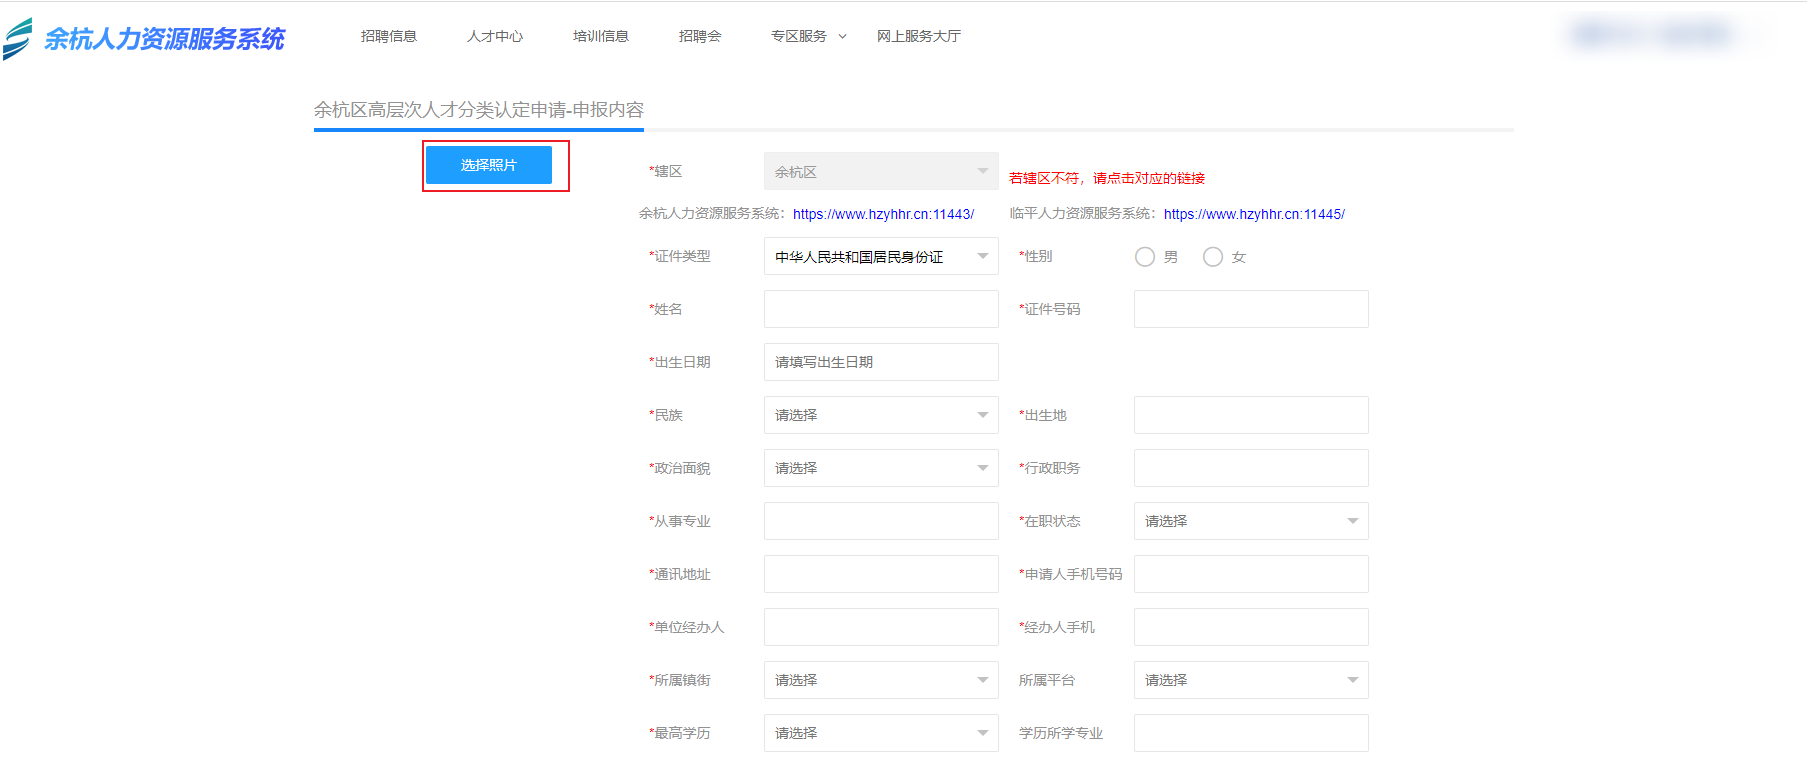Select the 男 radio button
This screenshot has width=1807, height=759.
[x=1145, y=257]
